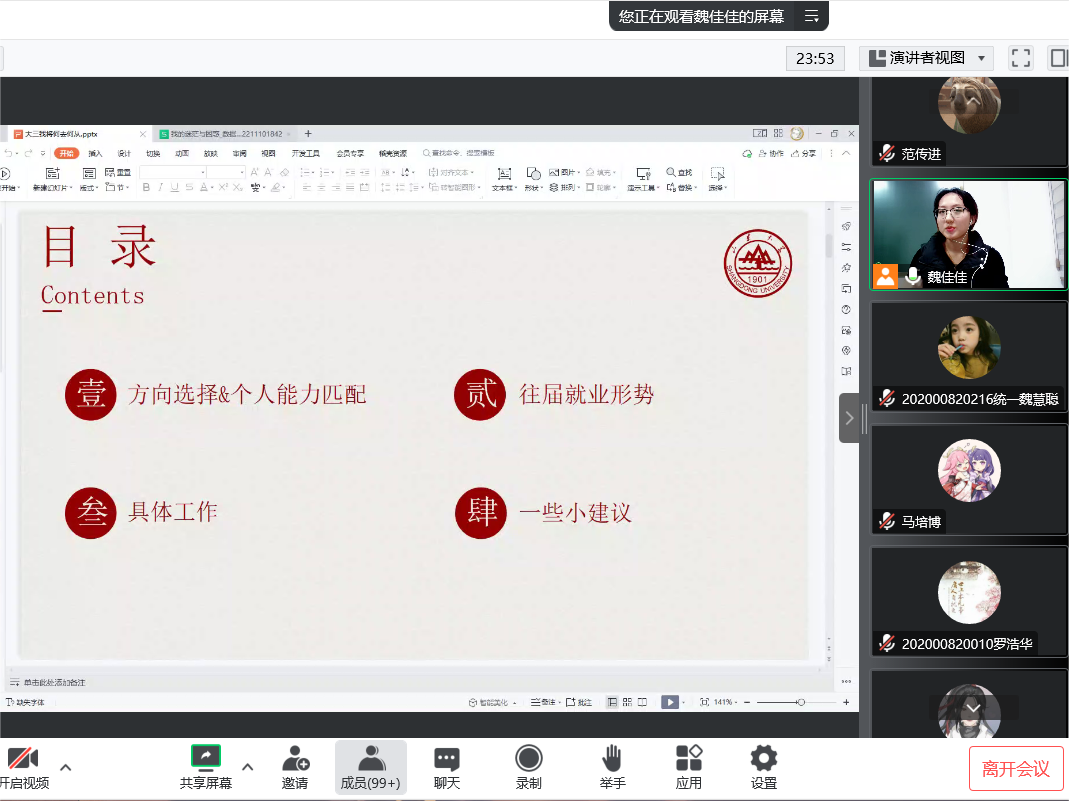This screenshot has width=1069, height=801.
Task: Open the Chat panel
Action: point(446,767)
